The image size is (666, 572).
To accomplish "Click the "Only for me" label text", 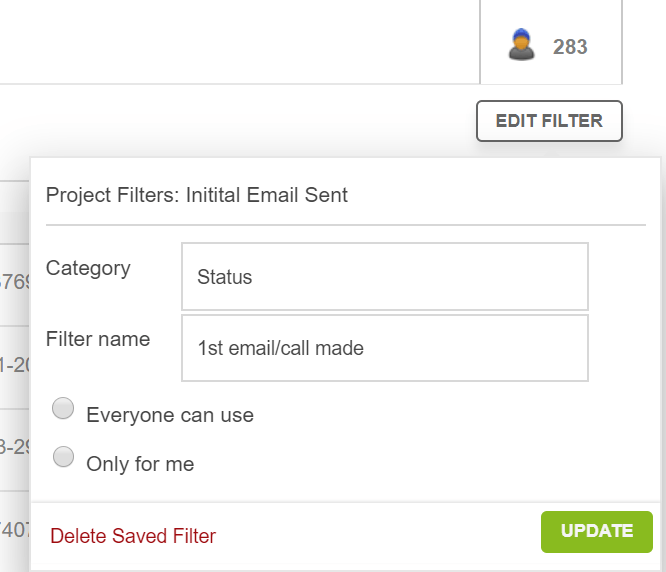I will pyautogui.click(x=140, y=464).
